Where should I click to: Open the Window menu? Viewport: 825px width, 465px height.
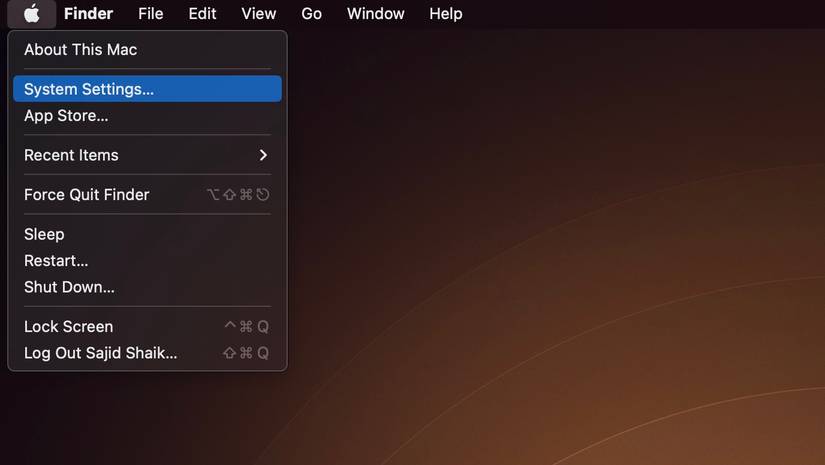pos(376,14)
